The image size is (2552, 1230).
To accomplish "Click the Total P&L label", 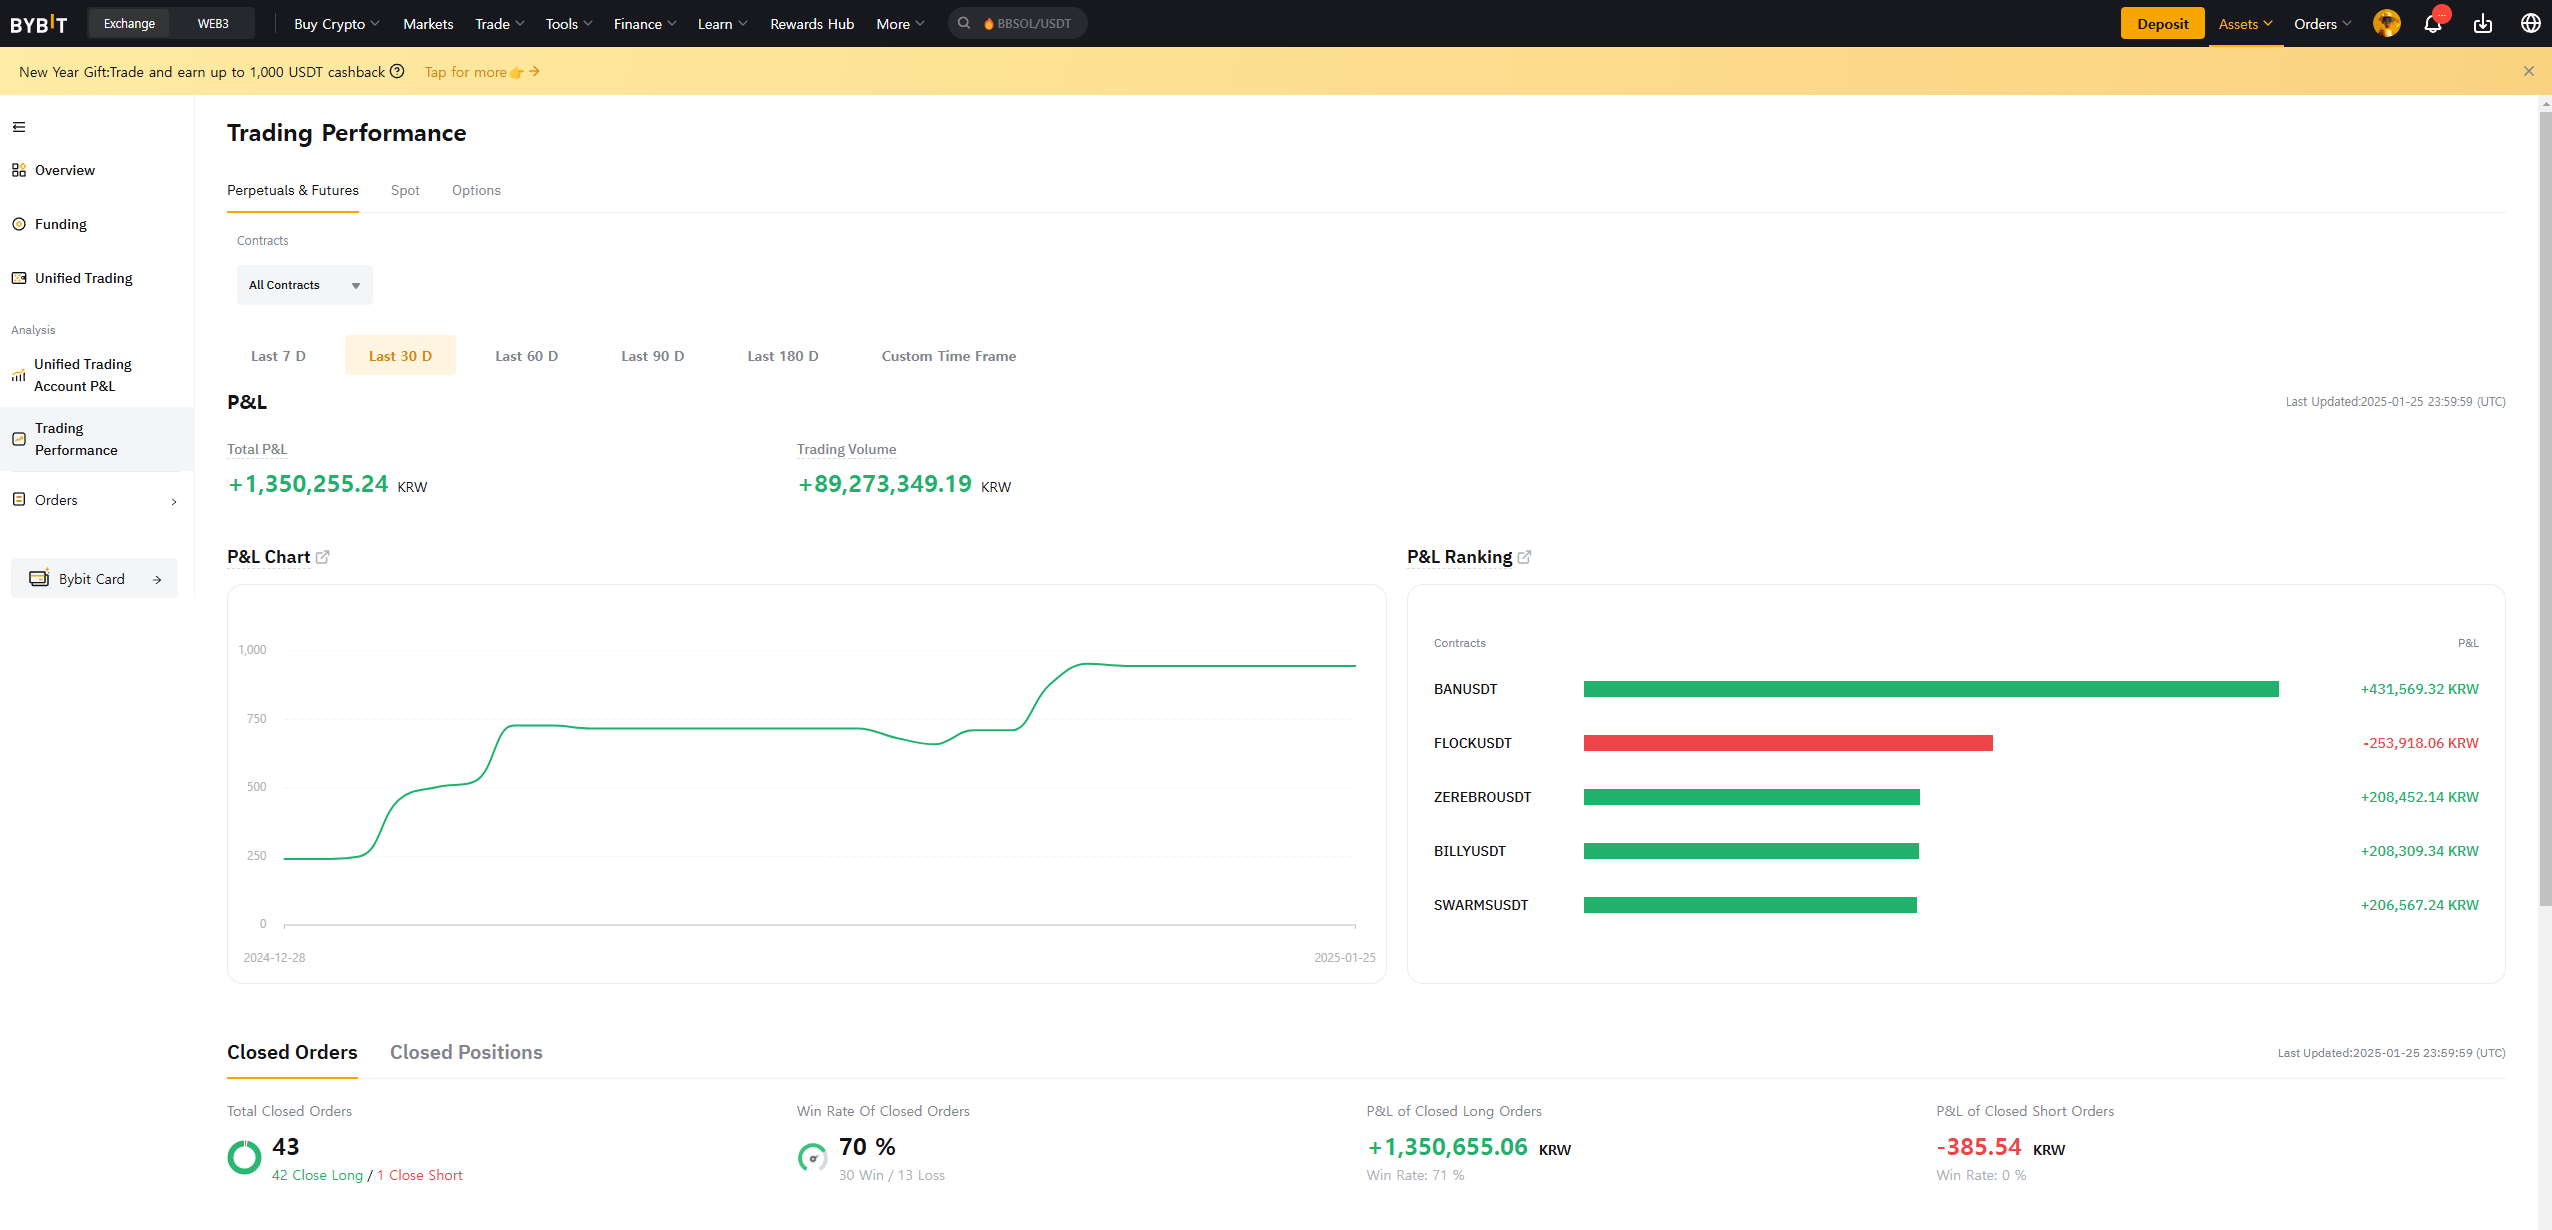I will (x=257, y=449).
